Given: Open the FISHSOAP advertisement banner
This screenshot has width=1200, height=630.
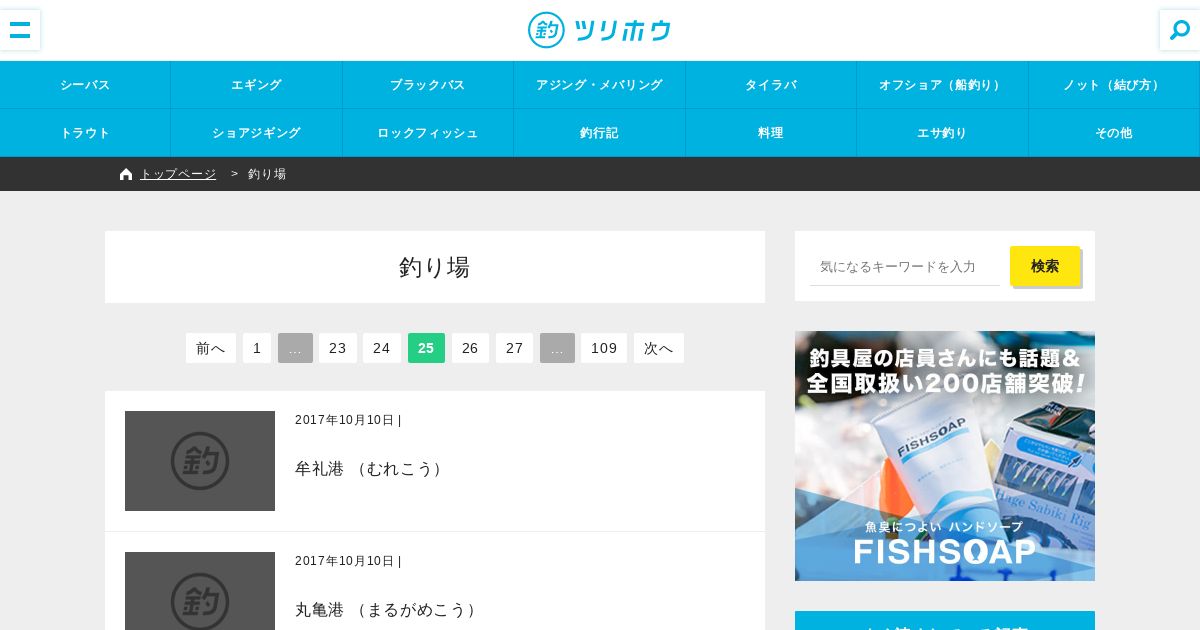Looking at the screenshot, I should (x=945, y=456).
